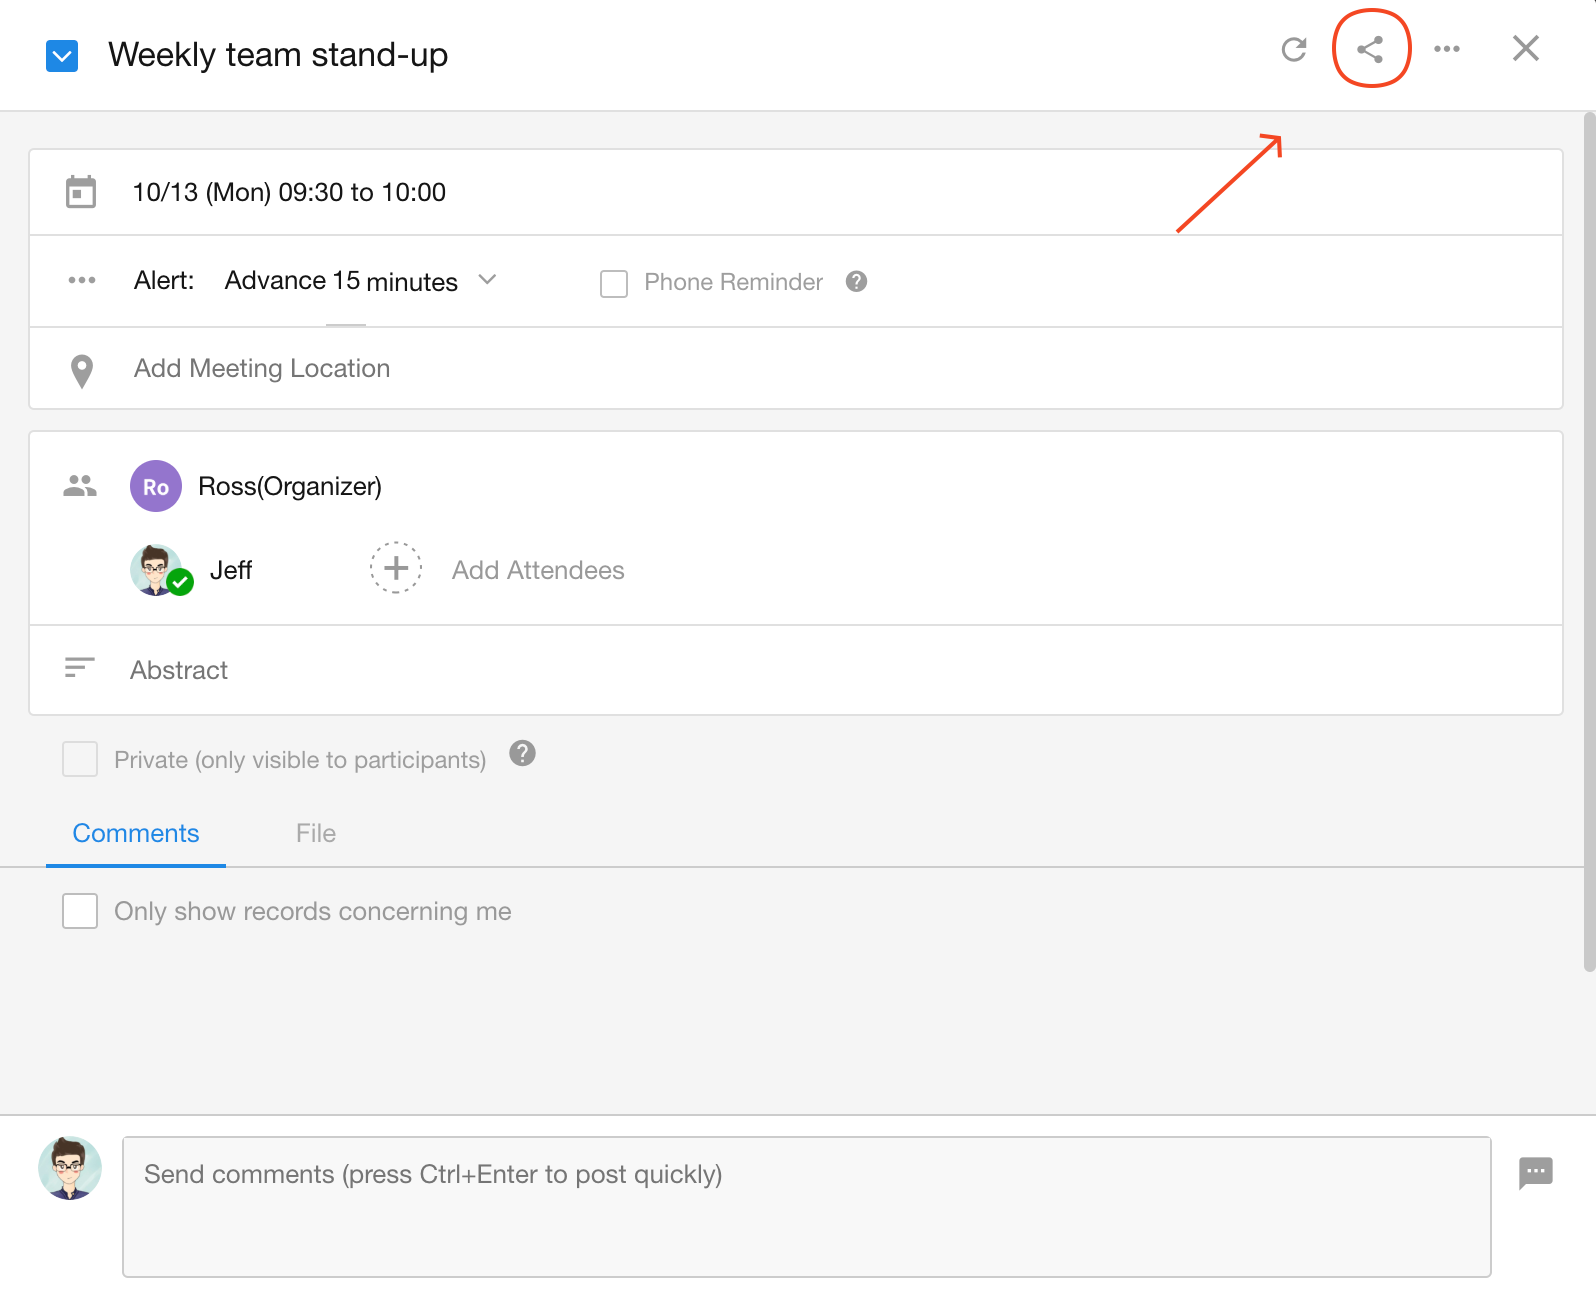Image resolution: width=1596 pixels, height=1292 pixels.
Task: Toggle the blue event completion checkbox
Action: [62, 56]
